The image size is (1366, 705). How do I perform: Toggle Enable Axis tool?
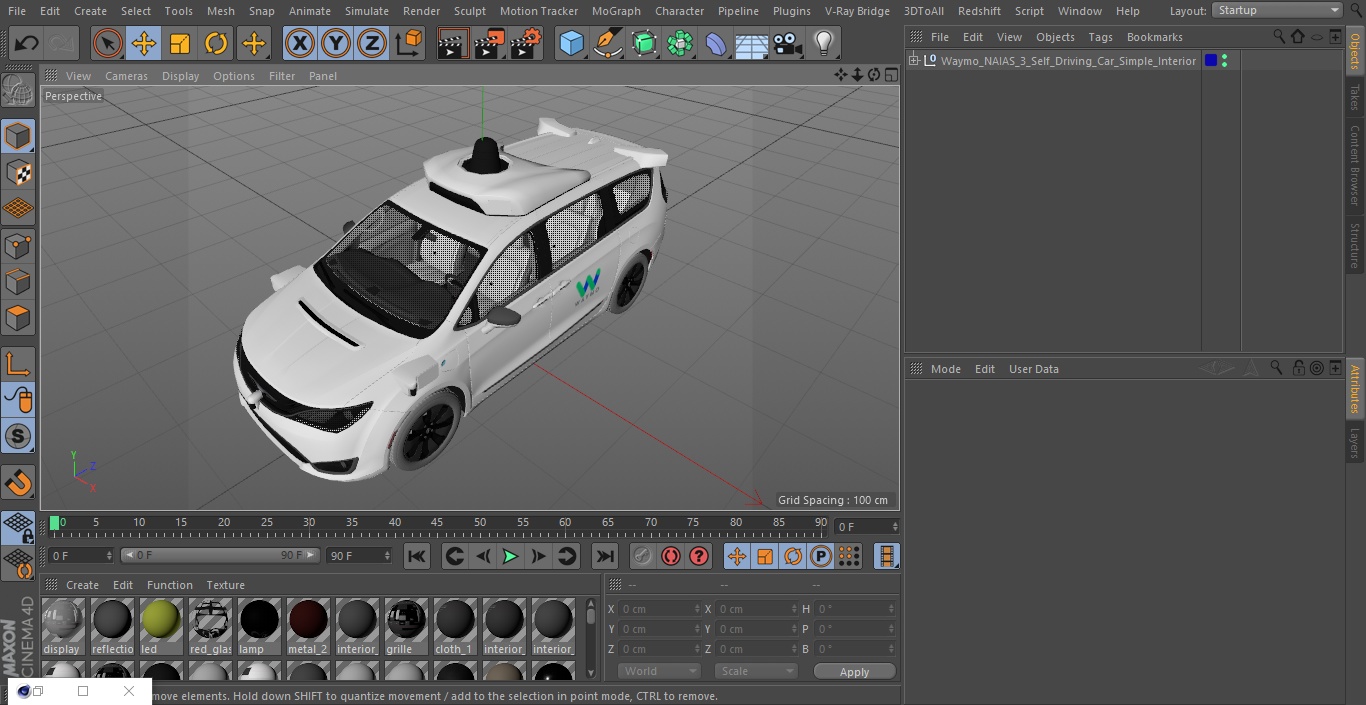click(18, 364)
